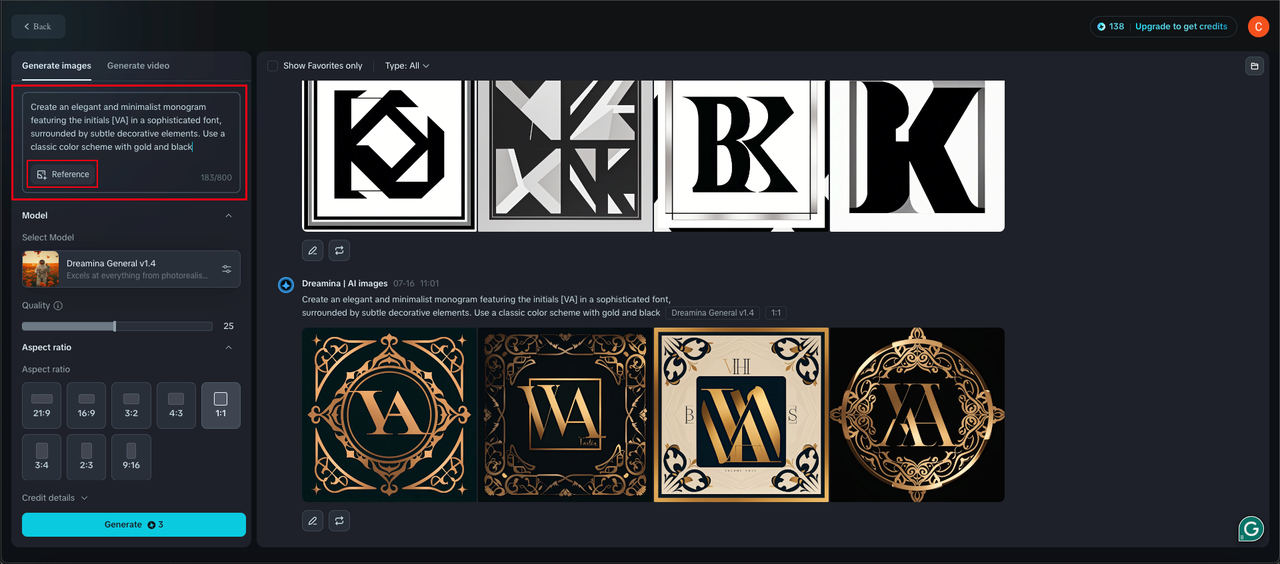The height and width of the screenshot is (564, 1280).
Task: Click the credits coin icon showing 138
Action: (1101, 27)
